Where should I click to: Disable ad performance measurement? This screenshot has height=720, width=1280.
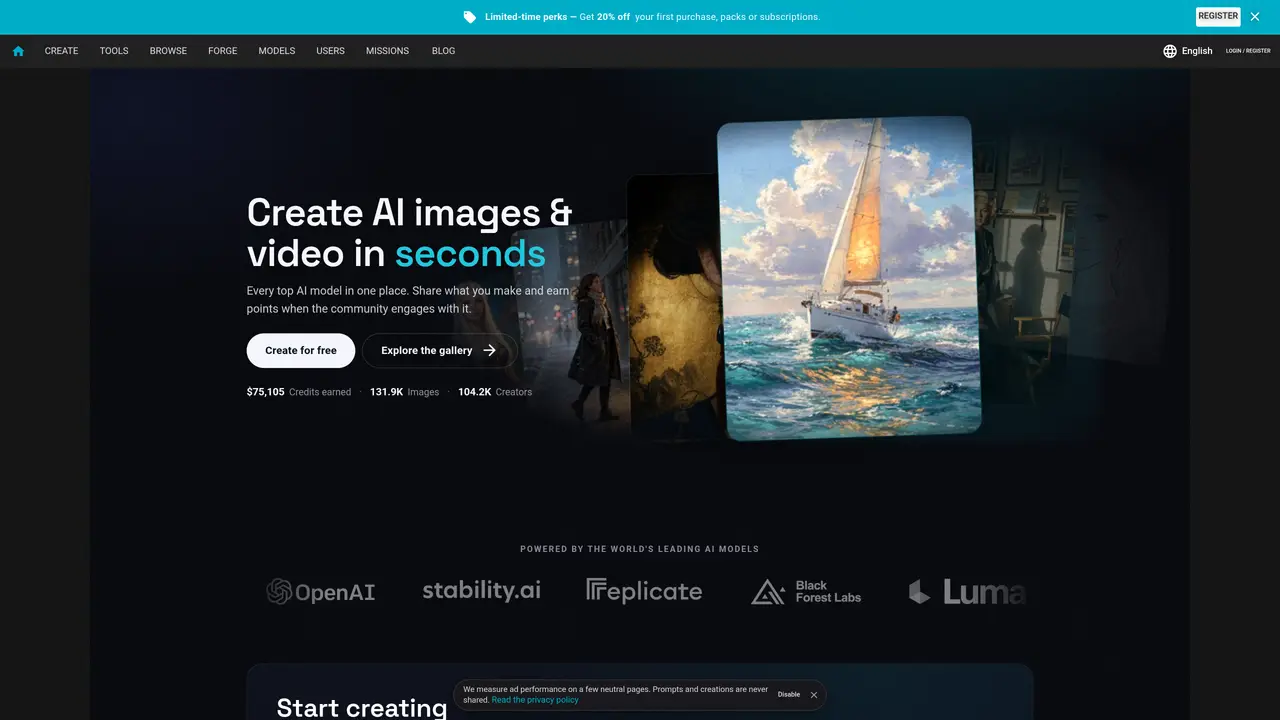point(789,695)
